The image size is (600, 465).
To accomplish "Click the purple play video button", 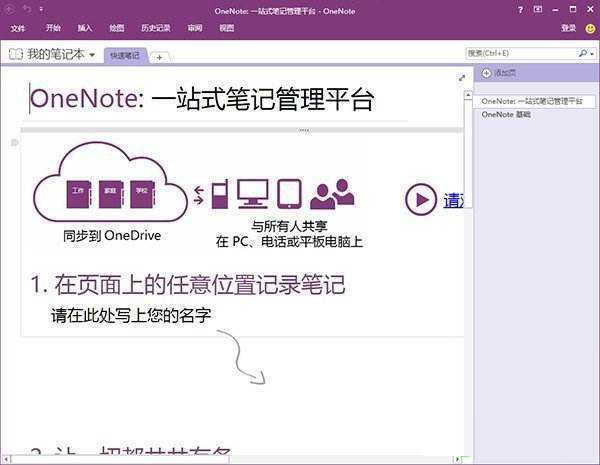I will tap(421, 199).
